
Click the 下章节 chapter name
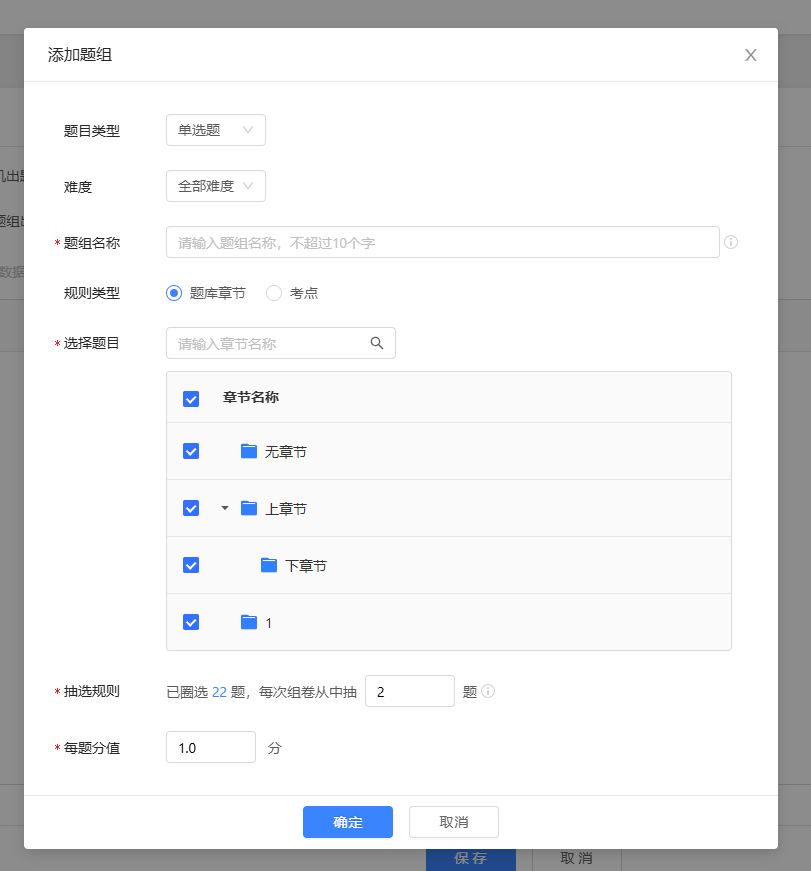306,566
